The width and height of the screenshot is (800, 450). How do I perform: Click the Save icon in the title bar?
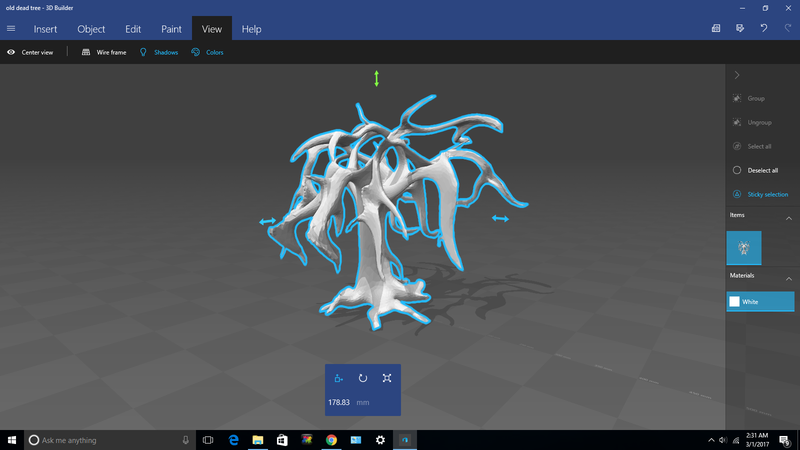pyautogui.click(x=740, y=29)
